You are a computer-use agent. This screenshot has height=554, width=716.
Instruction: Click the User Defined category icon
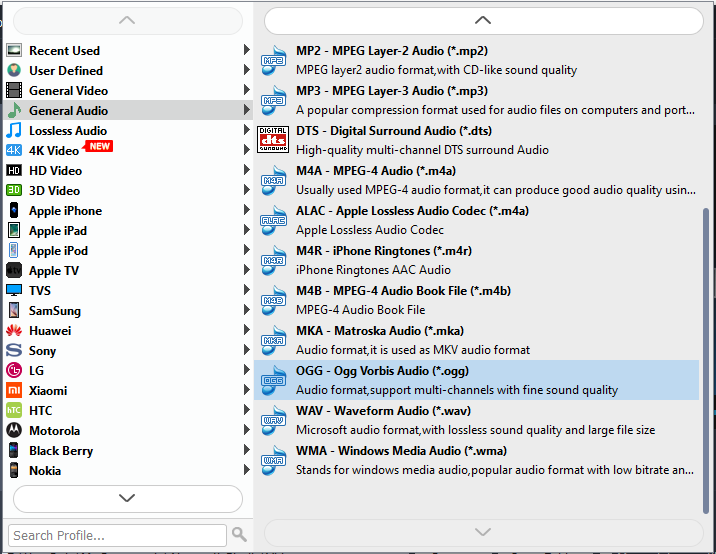pos(14,70)
